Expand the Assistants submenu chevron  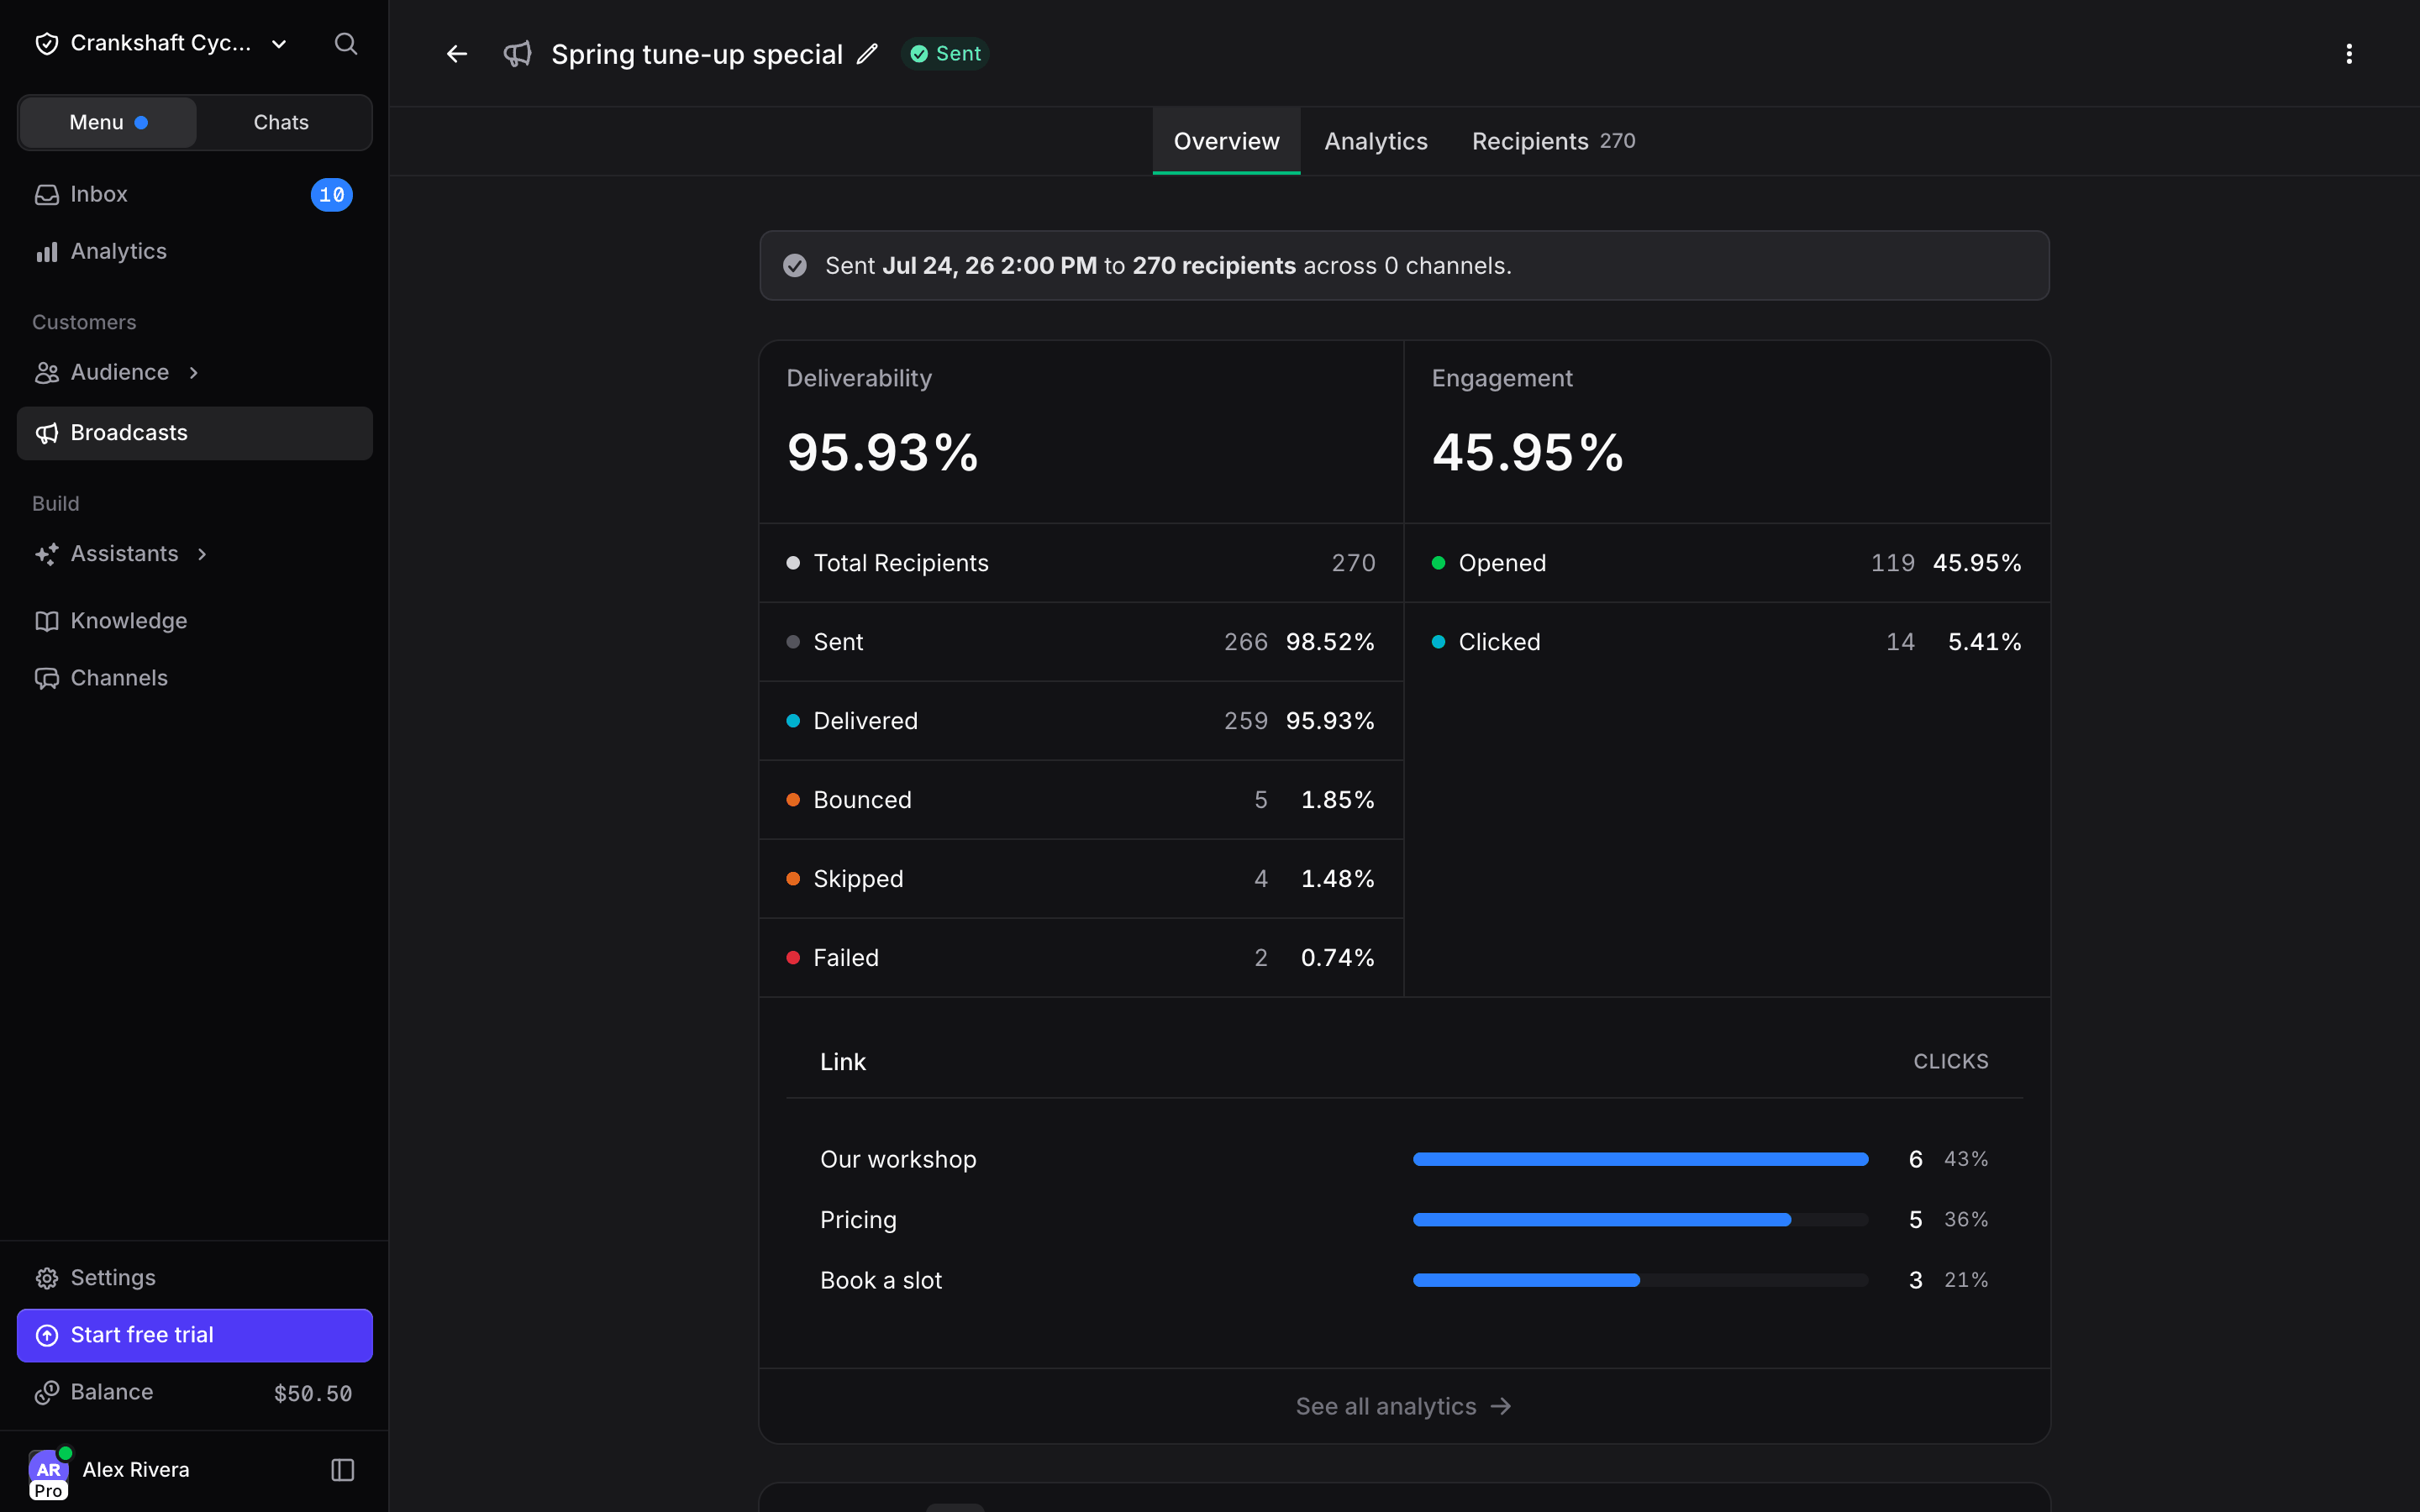(x=202, y=554)
